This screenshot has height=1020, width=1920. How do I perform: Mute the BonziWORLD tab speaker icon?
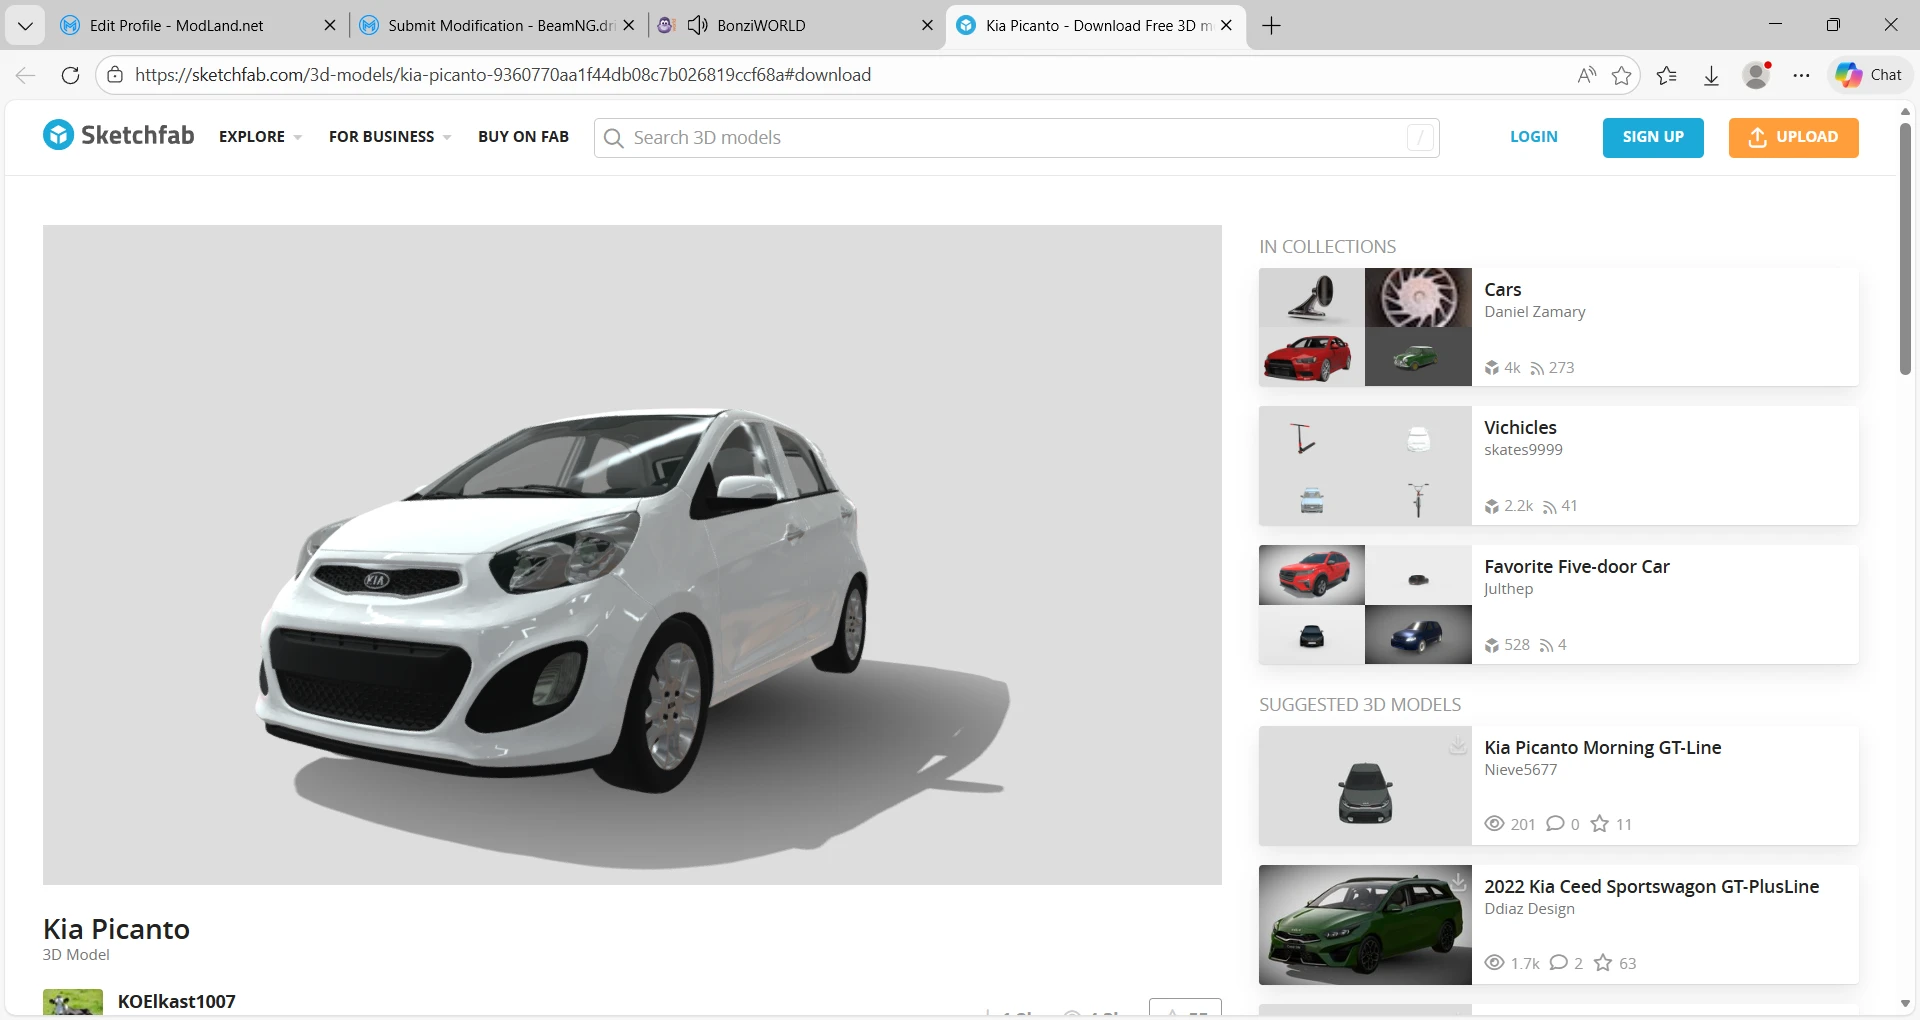(x=698, y=25)
